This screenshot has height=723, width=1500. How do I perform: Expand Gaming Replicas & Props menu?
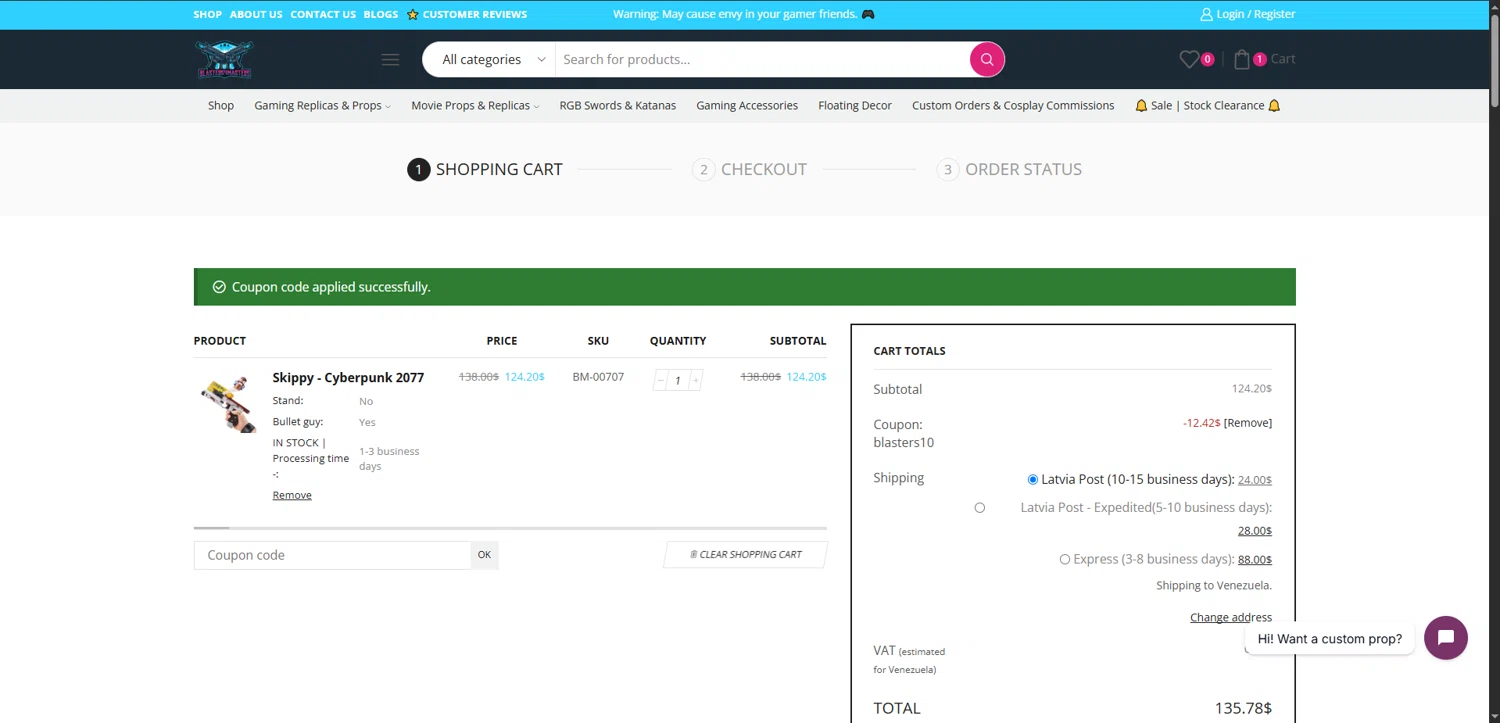[x=322, y=105]
